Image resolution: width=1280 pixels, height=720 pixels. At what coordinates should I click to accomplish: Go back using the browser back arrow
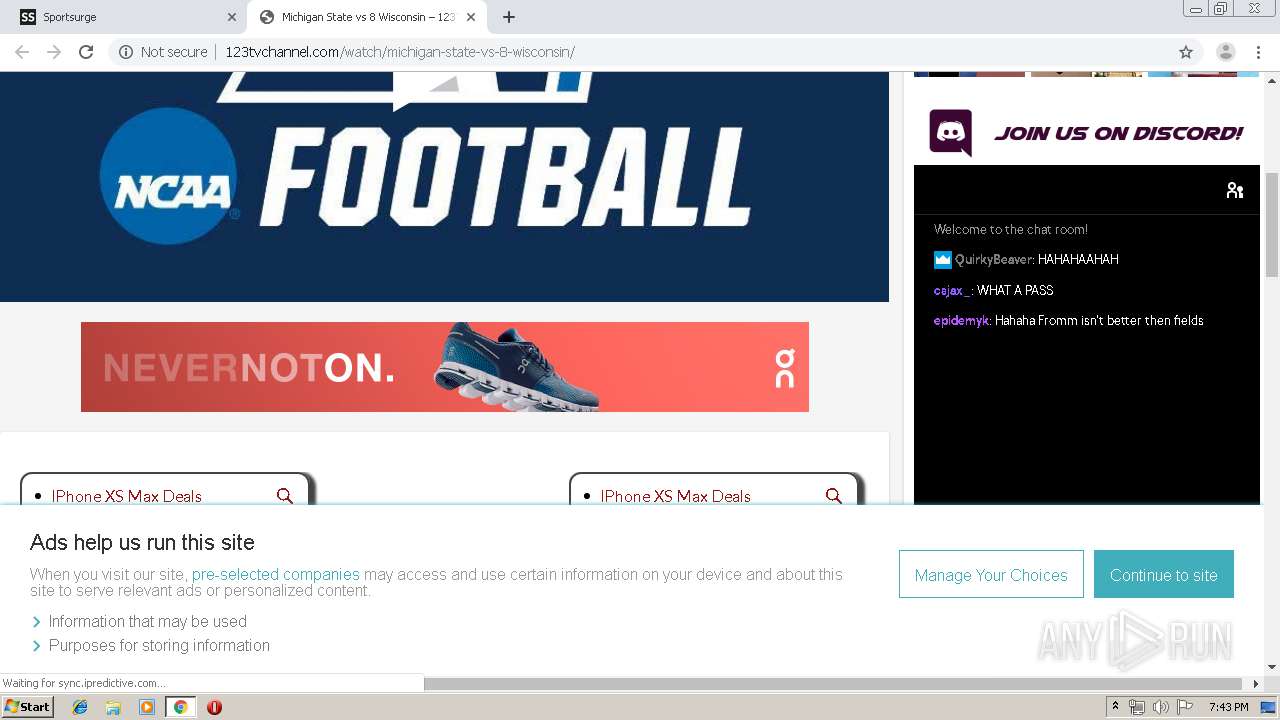click(x=22, y=52)
